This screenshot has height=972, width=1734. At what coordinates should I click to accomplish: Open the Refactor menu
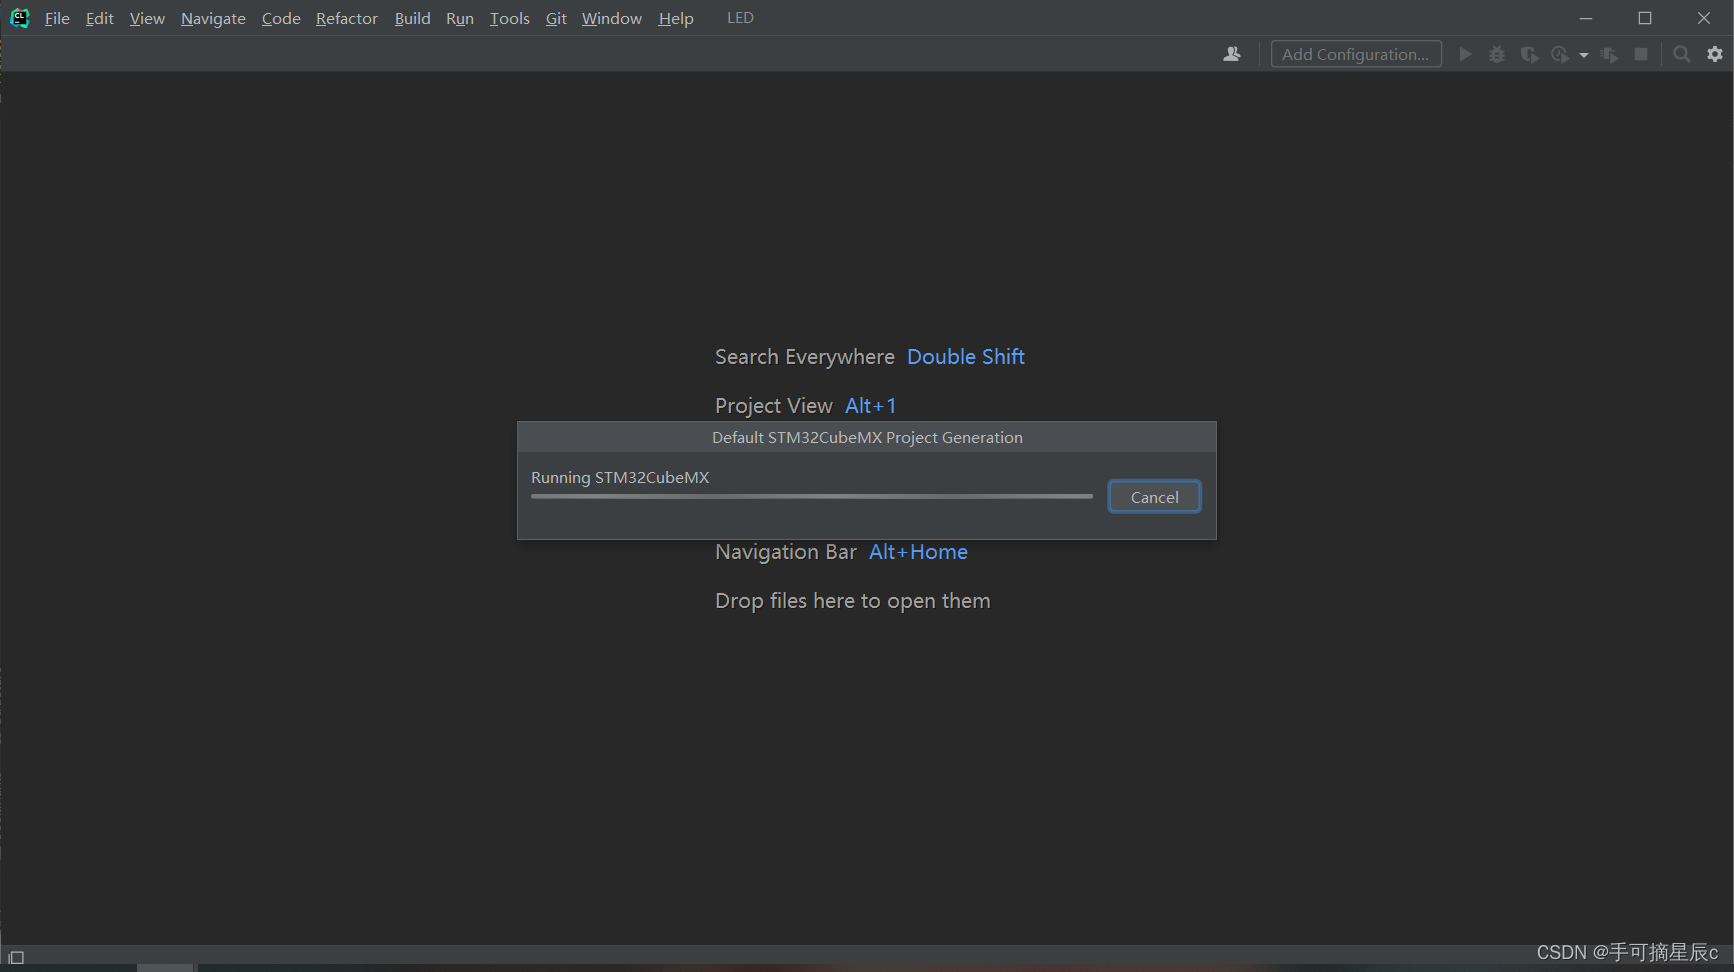[x=347, y=18]
